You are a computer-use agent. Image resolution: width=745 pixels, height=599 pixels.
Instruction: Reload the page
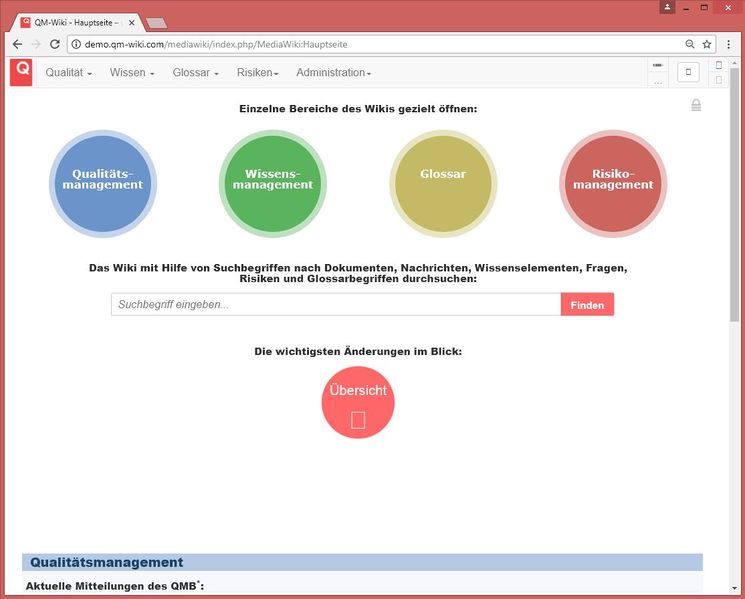click(x=56, y=45)
